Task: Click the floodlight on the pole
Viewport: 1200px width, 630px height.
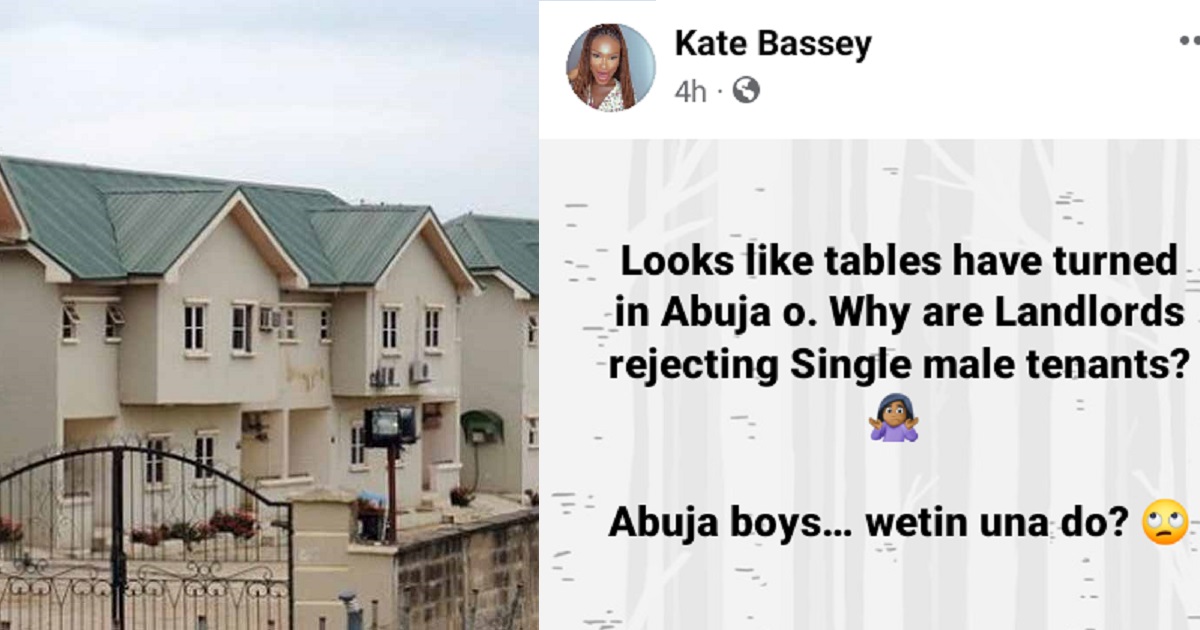Action: [389, 427]
